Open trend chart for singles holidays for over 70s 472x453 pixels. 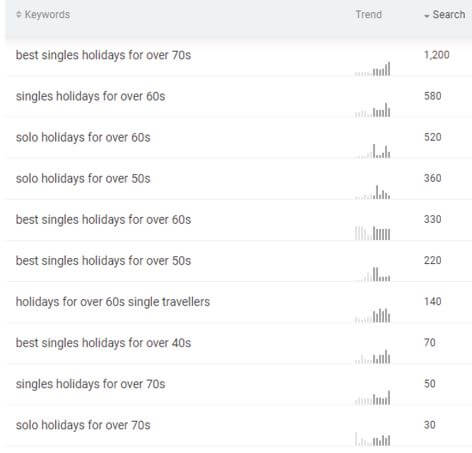(372, 398)
